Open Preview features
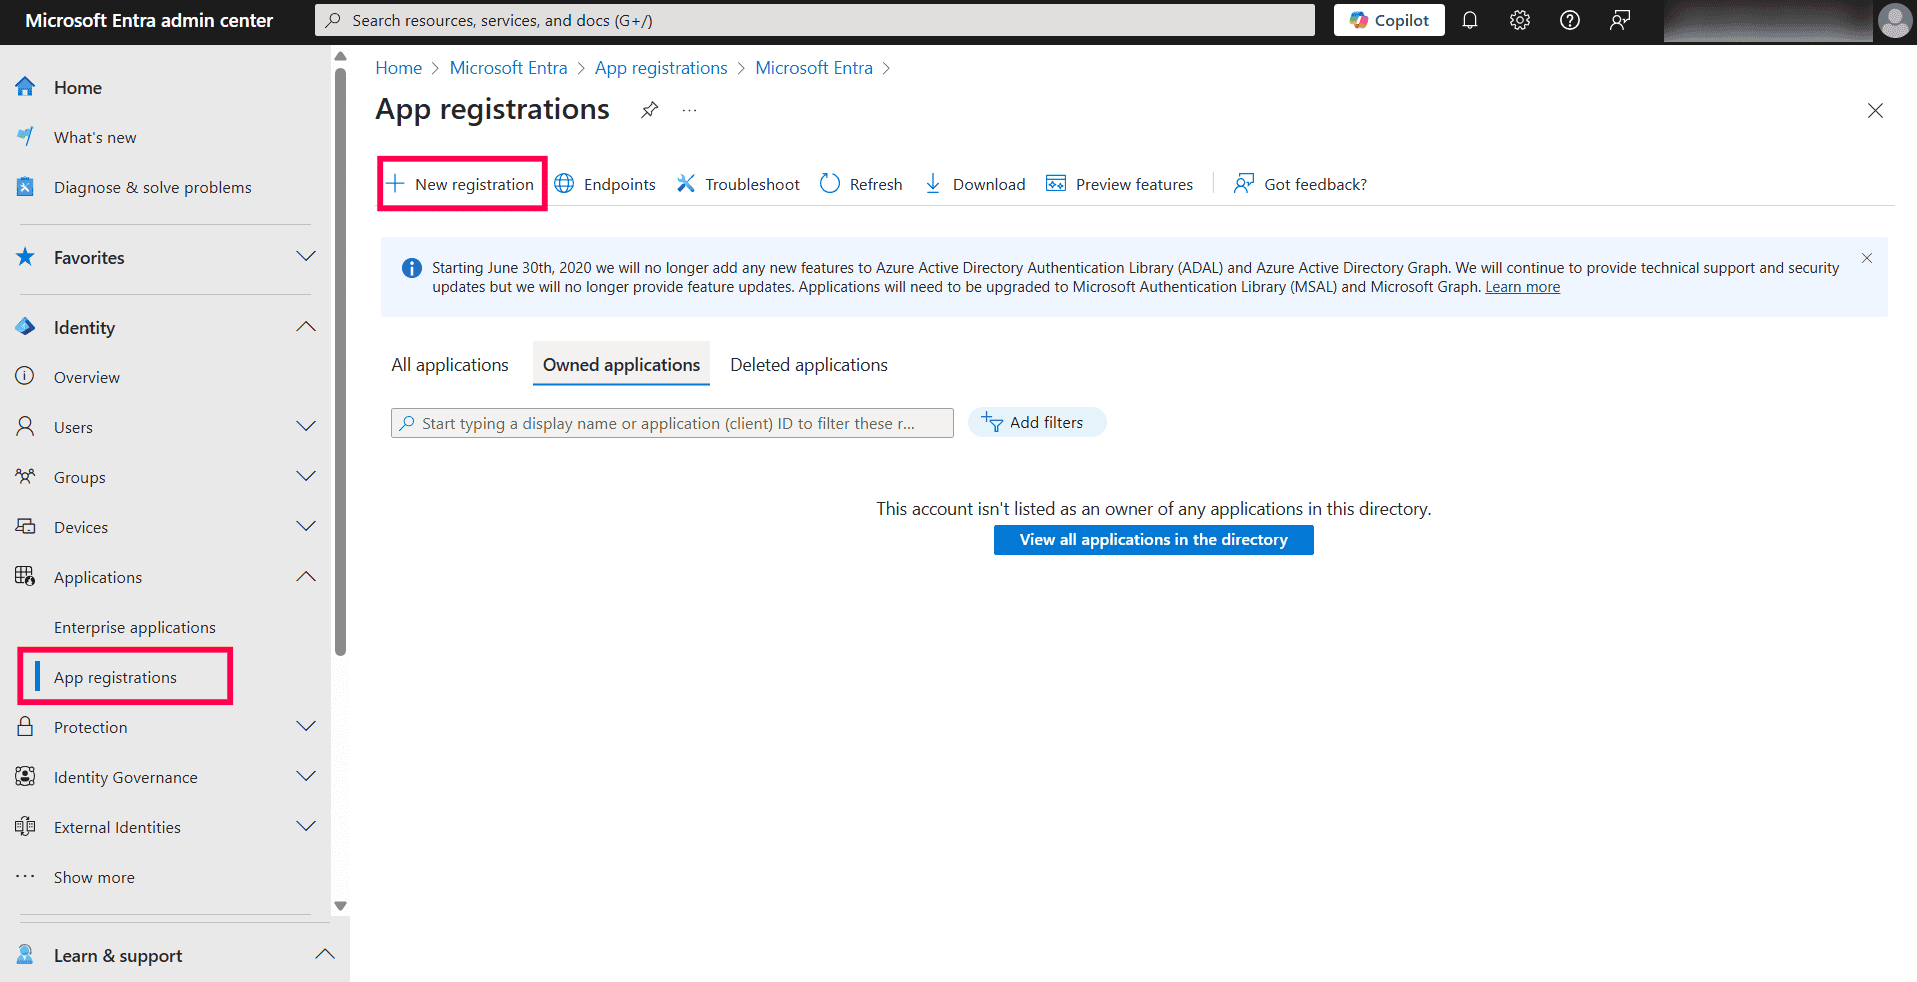The width and height of the screenshot is (1917, 982). [1119, 184]
